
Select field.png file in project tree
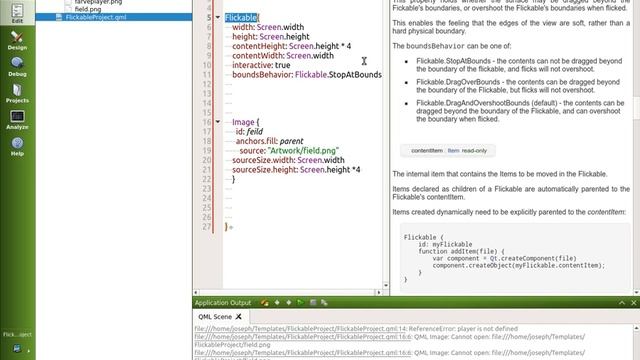[88, 9]
